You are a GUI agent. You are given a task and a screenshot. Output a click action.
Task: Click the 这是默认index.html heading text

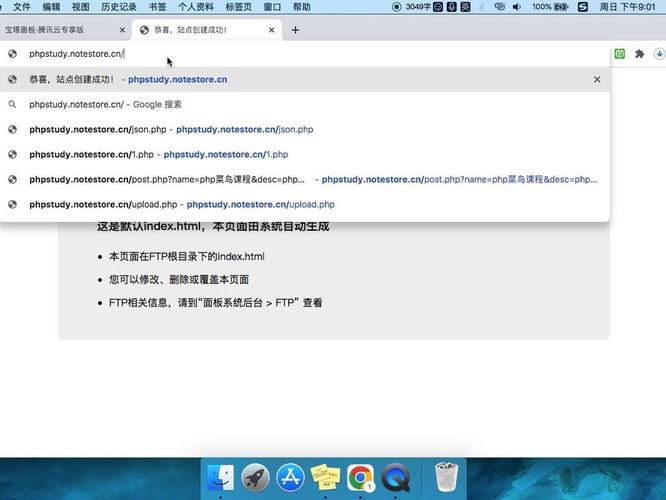pos(213,226)
